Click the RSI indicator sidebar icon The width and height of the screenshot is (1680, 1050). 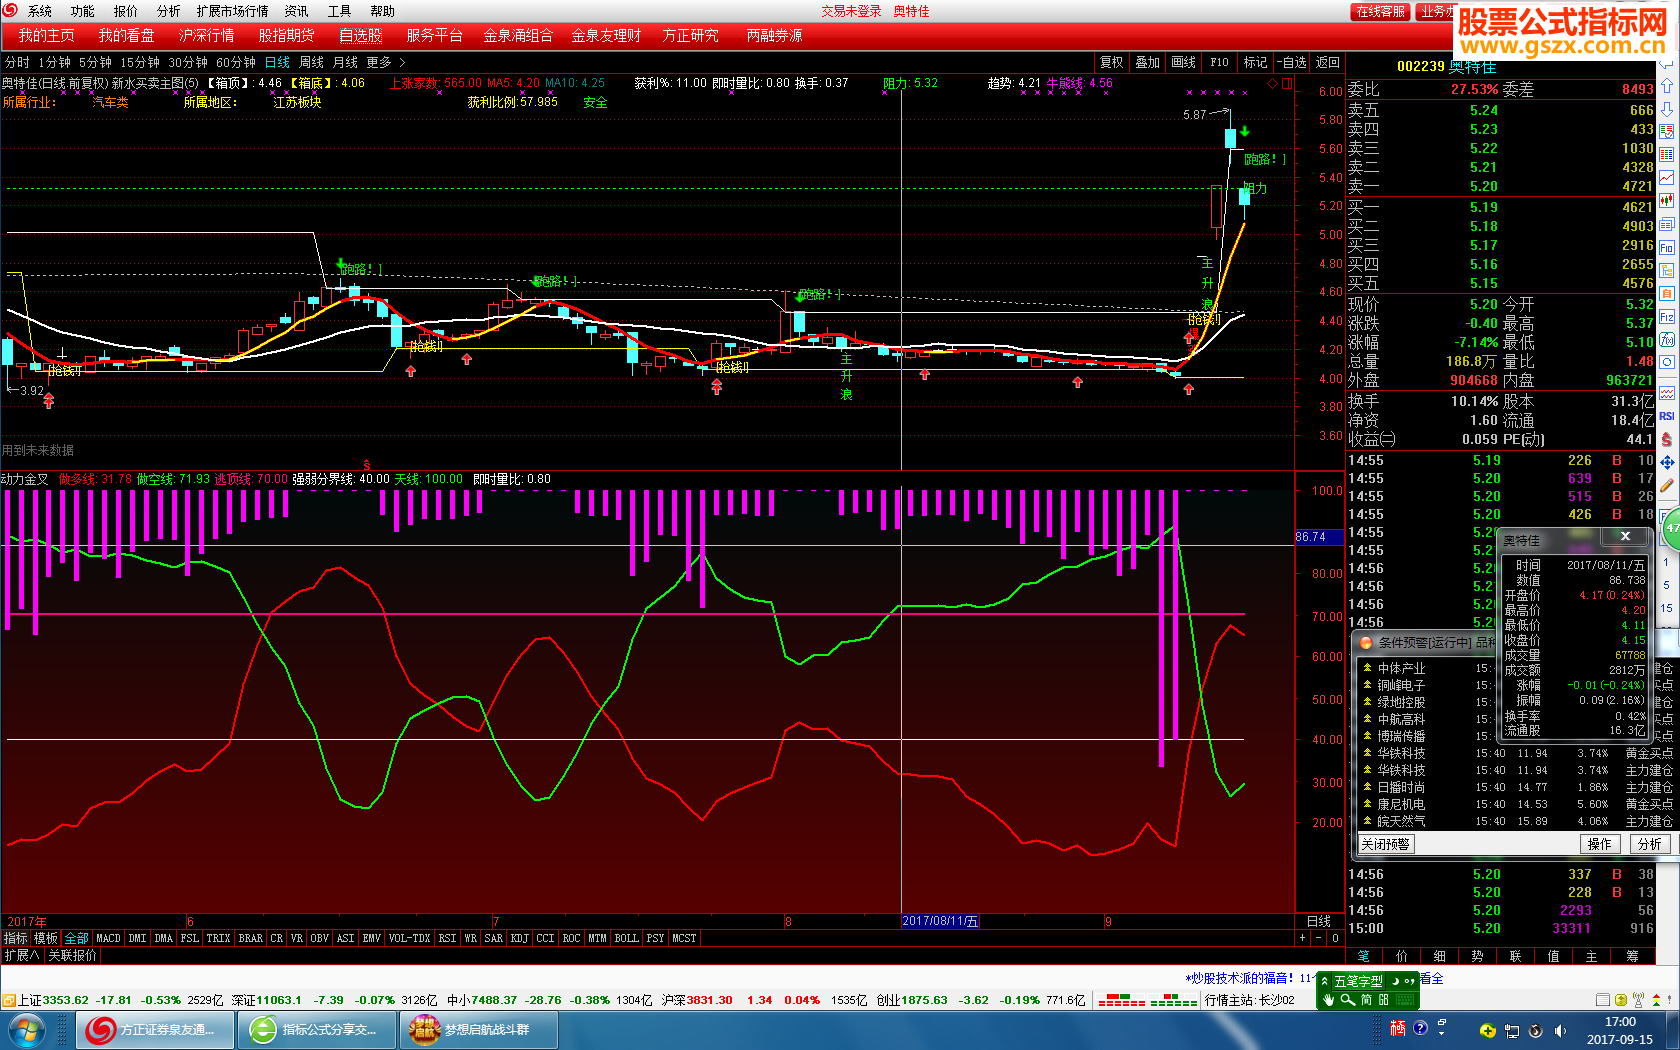click(1667, 416)
